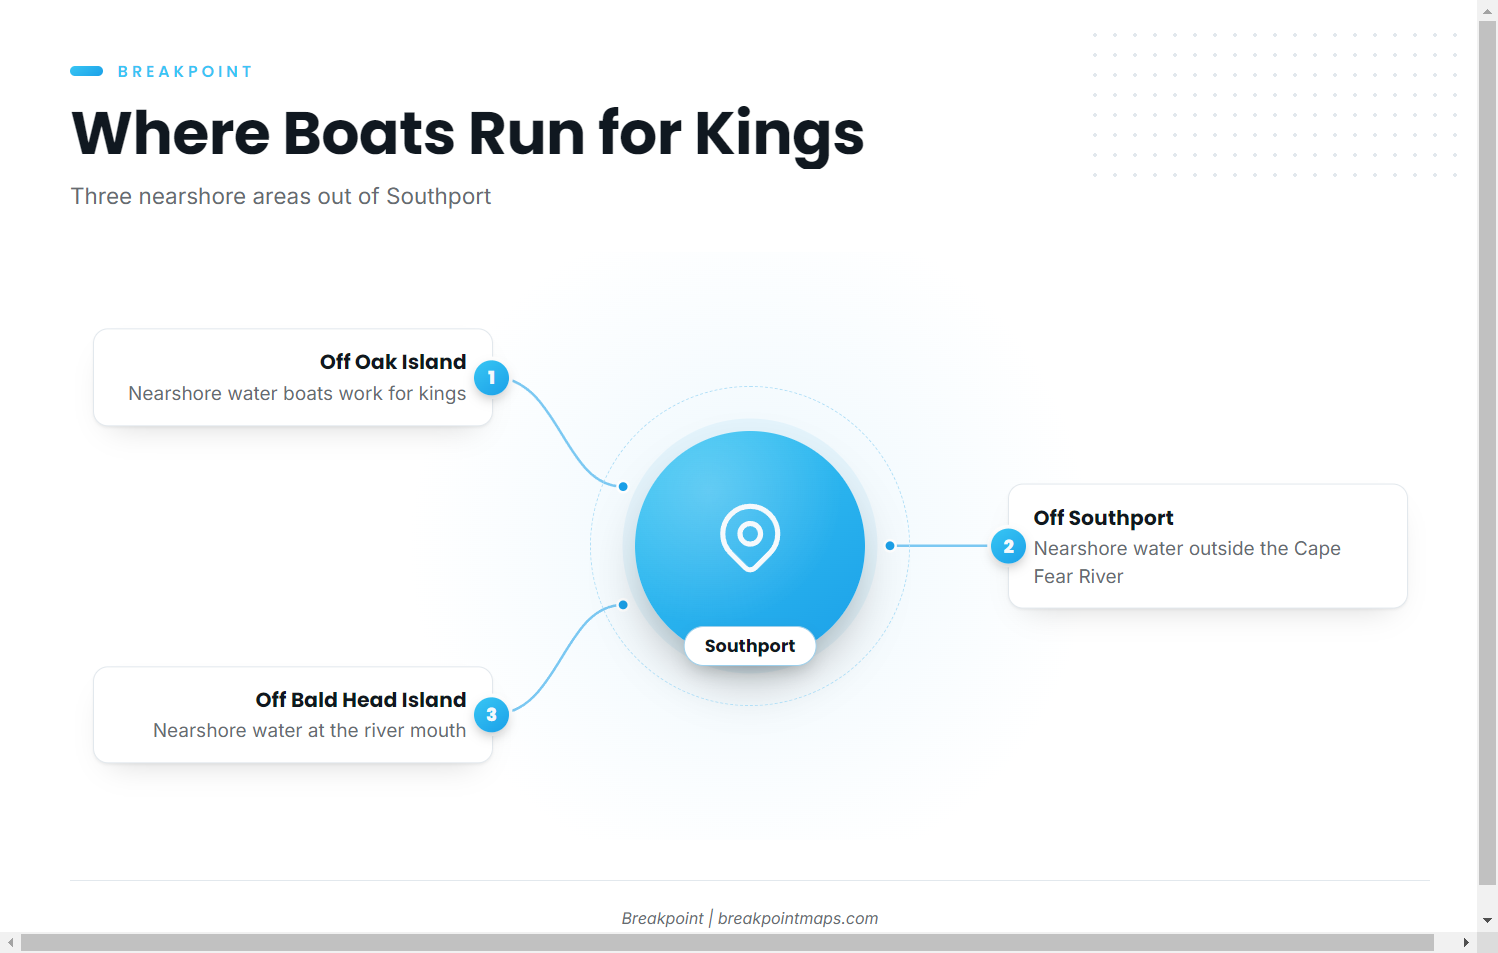1498x953 pixels.
Task: Click the scroll up arrow on the vertical scrollbar
Action: click(x=1488, y=11)
